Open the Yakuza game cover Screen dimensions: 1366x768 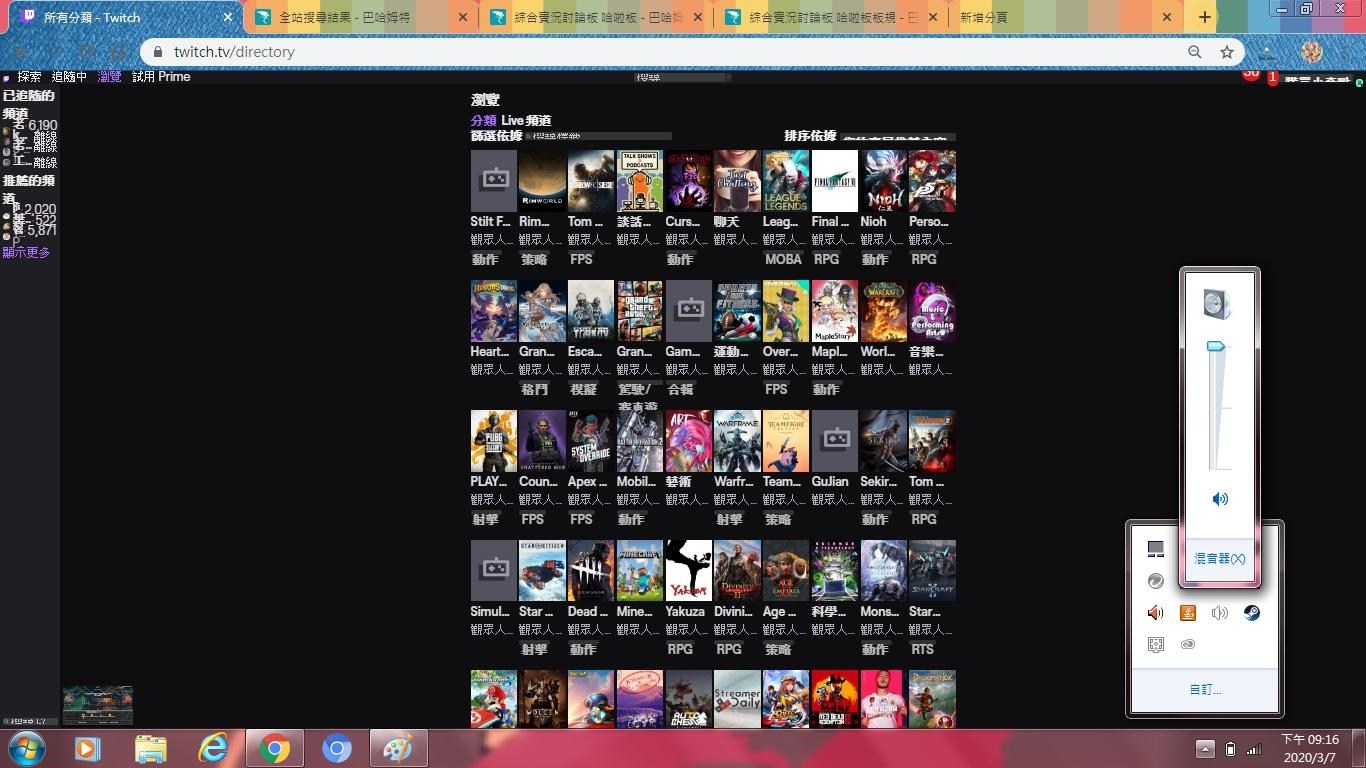coord(689,571)
